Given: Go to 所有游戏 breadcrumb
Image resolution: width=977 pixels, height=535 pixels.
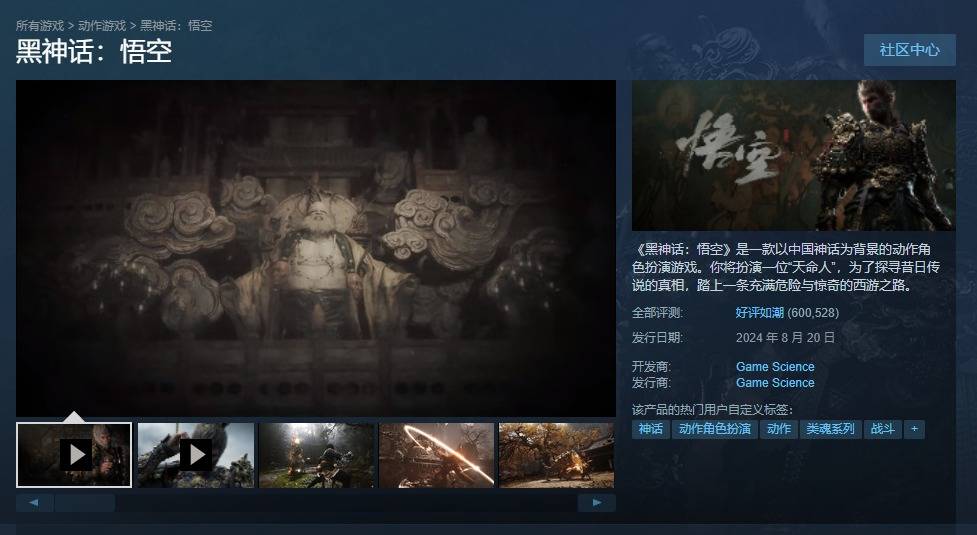Looking at the screenshot, I should click(39, 25).
